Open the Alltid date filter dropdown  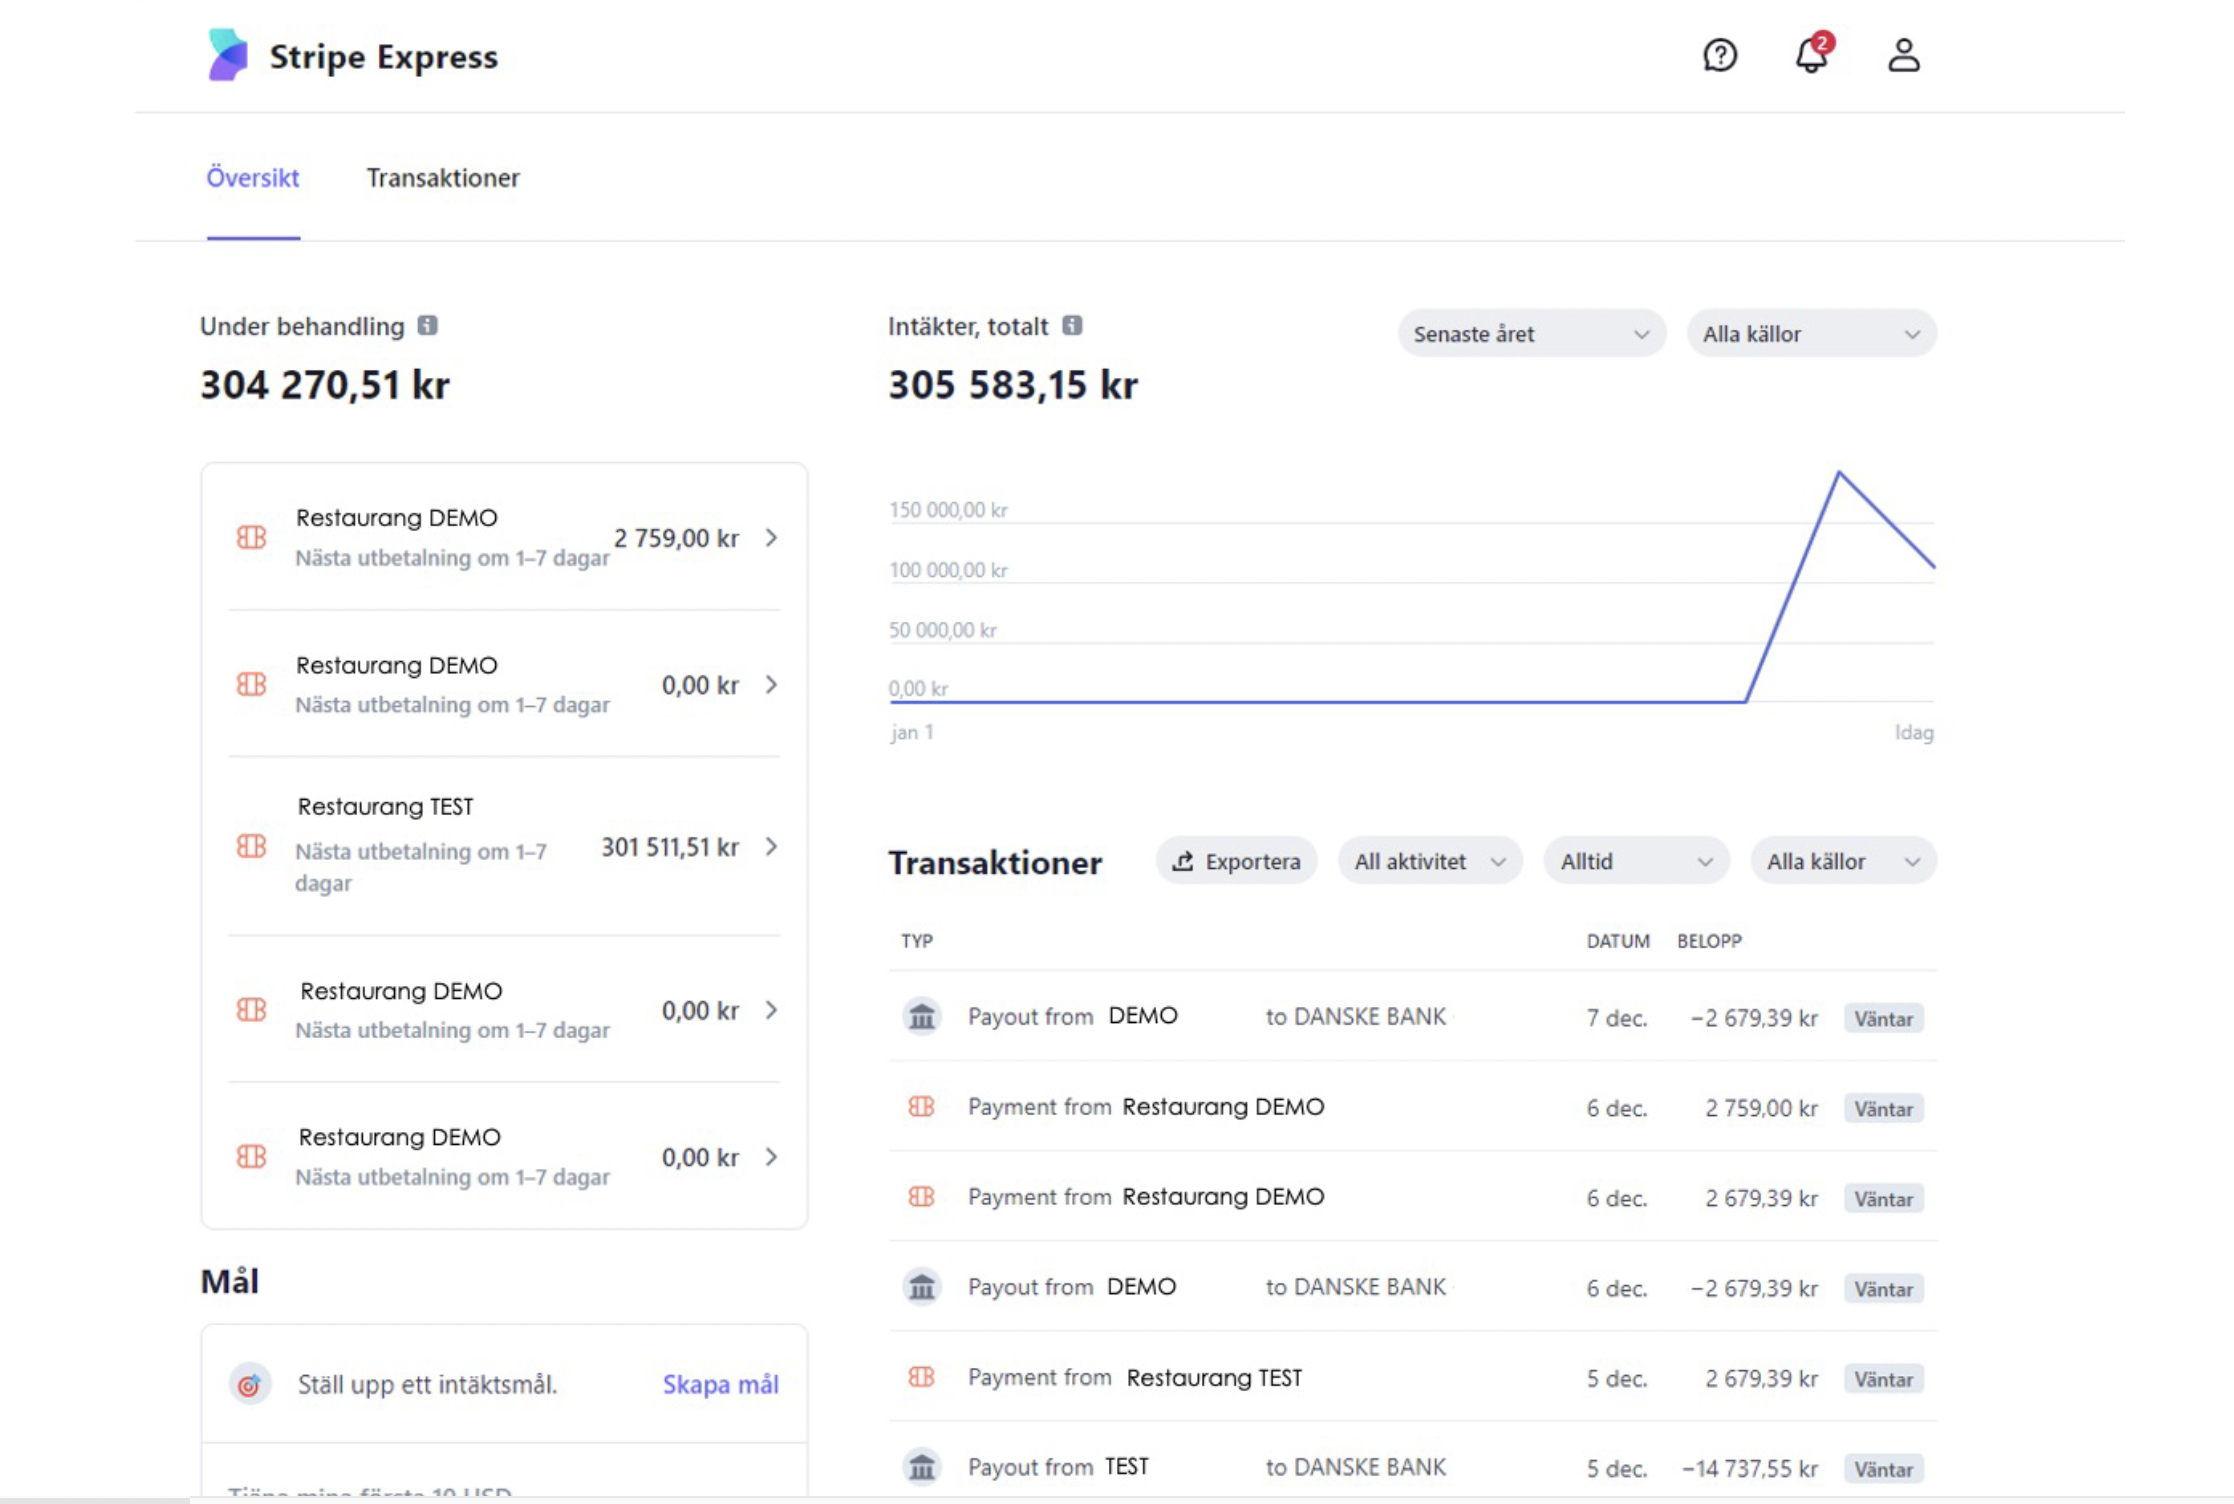[x=1637, y=861]
